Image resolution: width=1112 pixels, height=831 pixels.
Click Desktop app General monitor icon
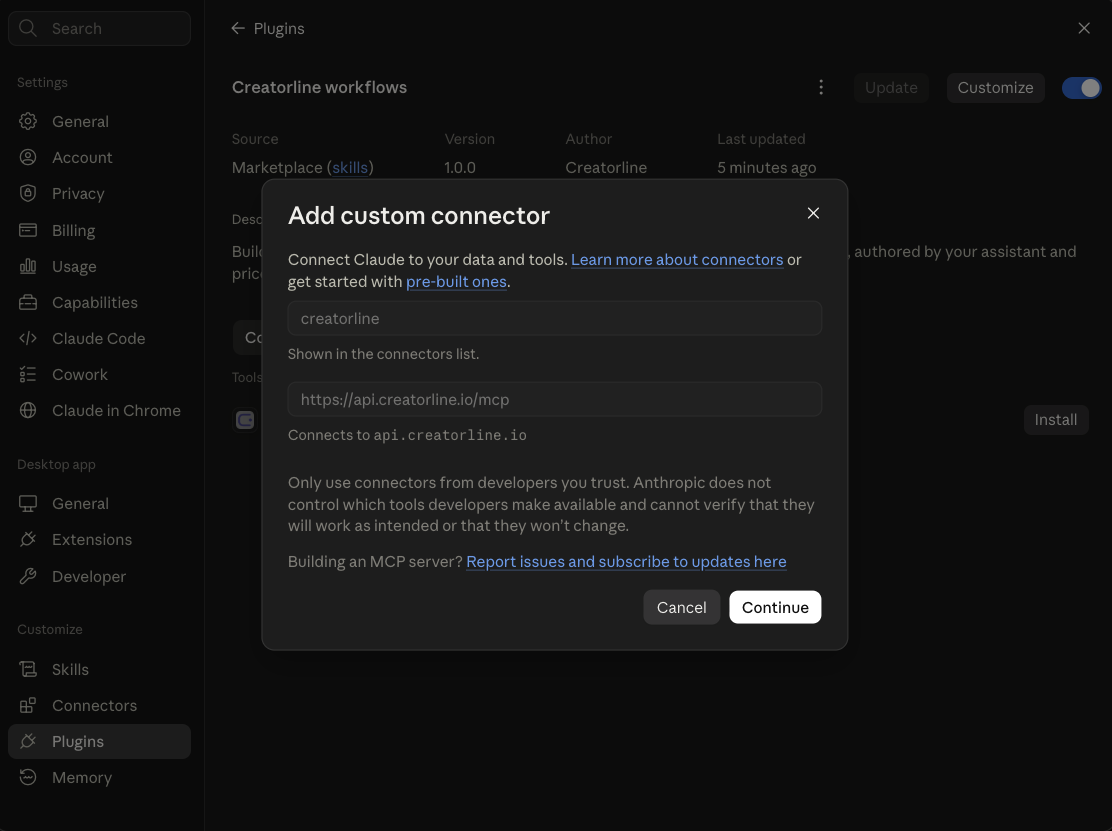(28, 503)
